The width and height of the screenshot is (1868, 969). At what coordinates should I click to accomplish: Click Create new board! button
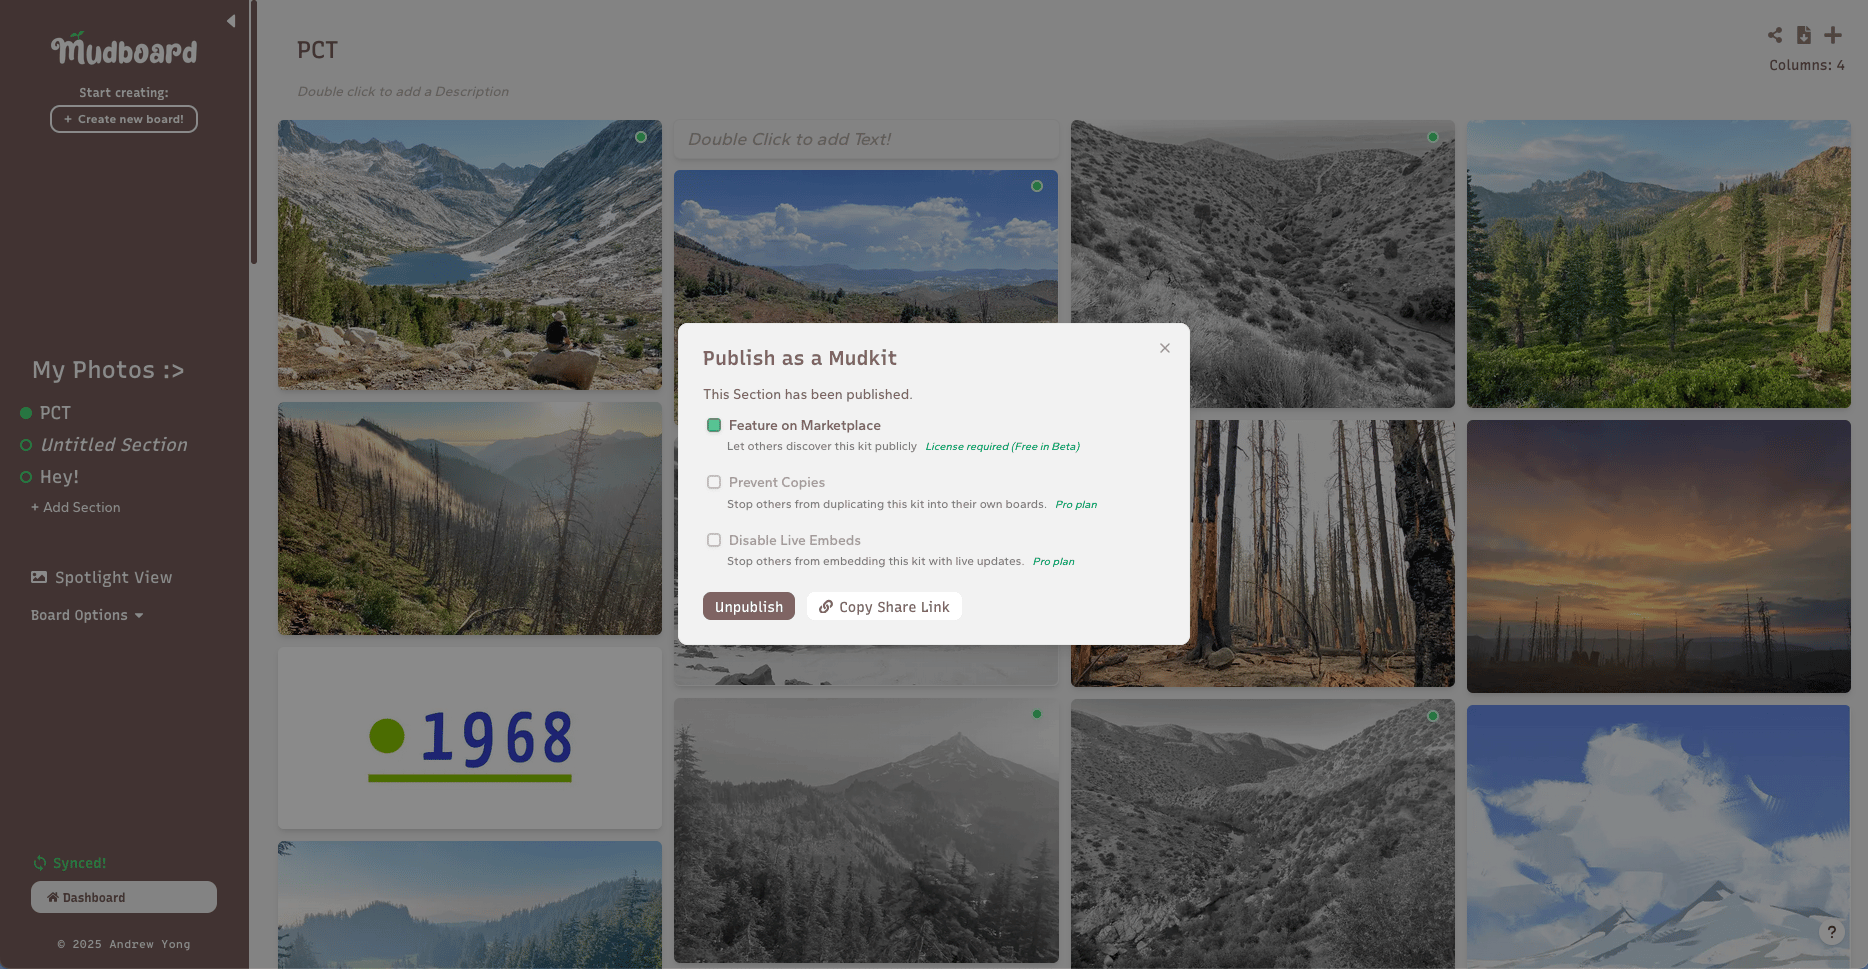pos(124,119)
